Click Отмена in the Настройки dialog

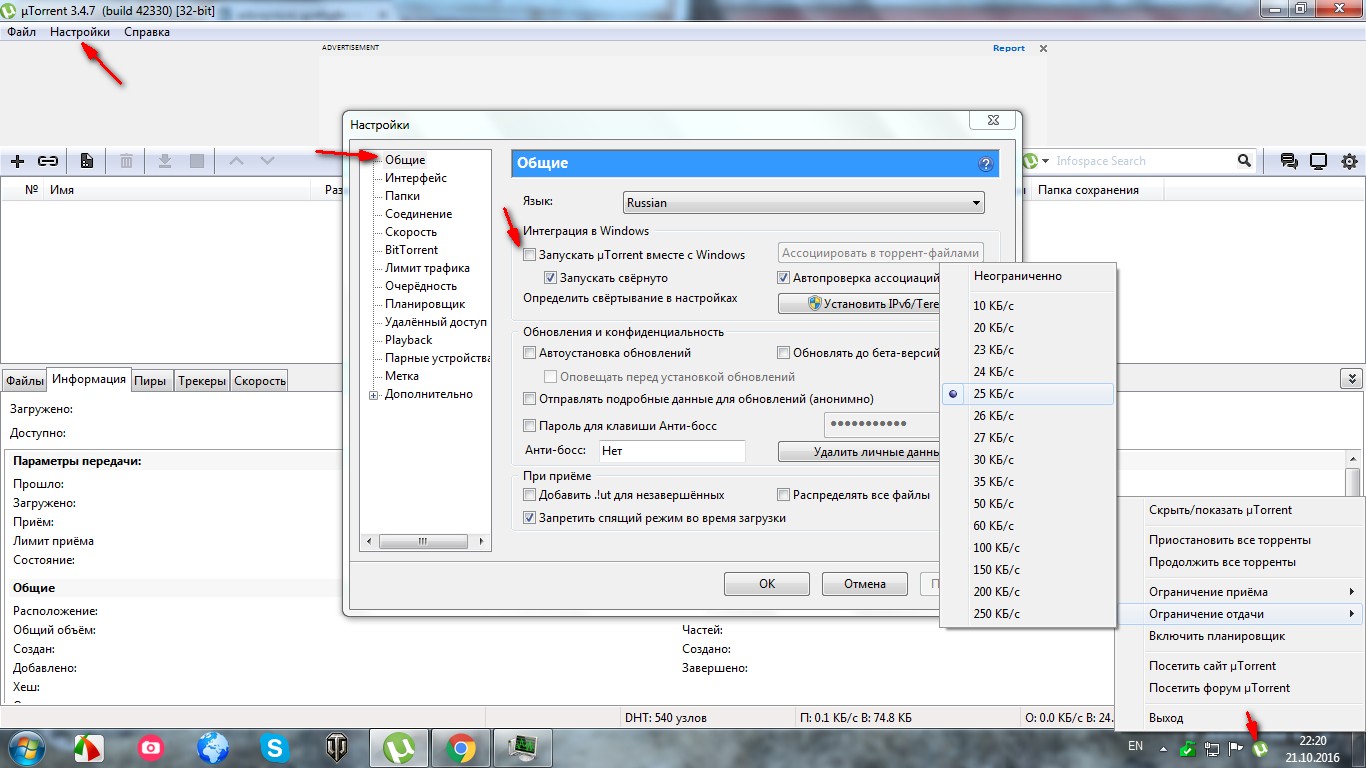click(x=865, y=584)
